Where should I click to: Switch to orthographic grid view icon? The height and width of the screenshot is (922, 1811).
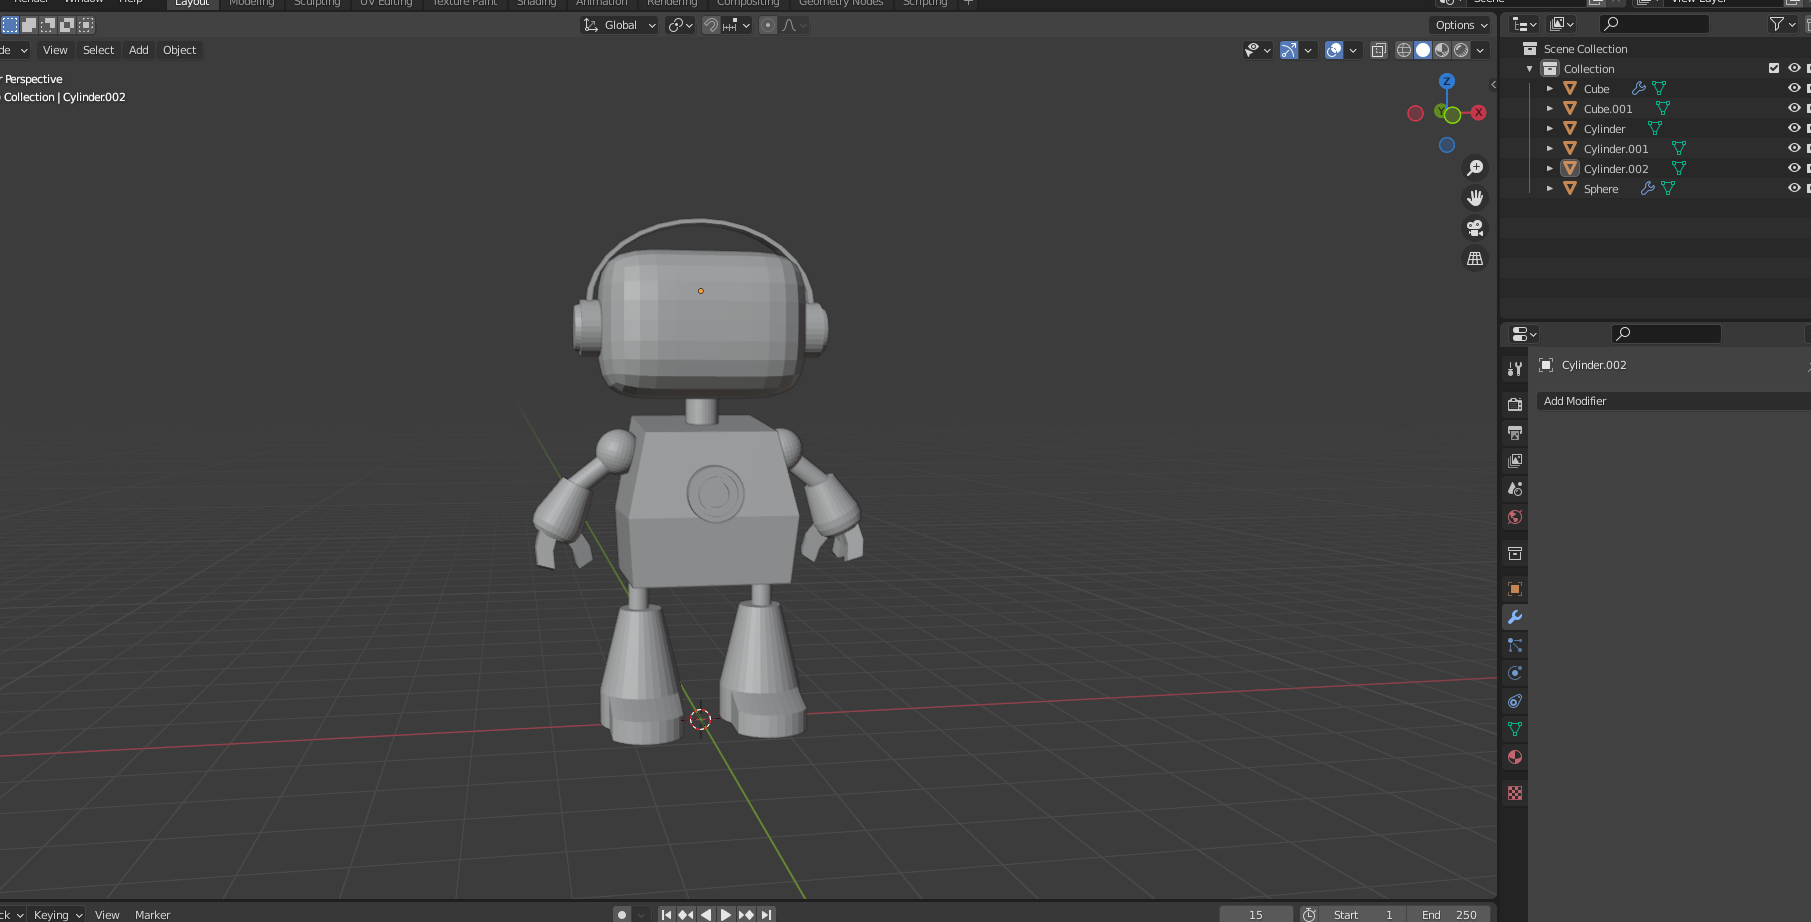point(1475,258)
